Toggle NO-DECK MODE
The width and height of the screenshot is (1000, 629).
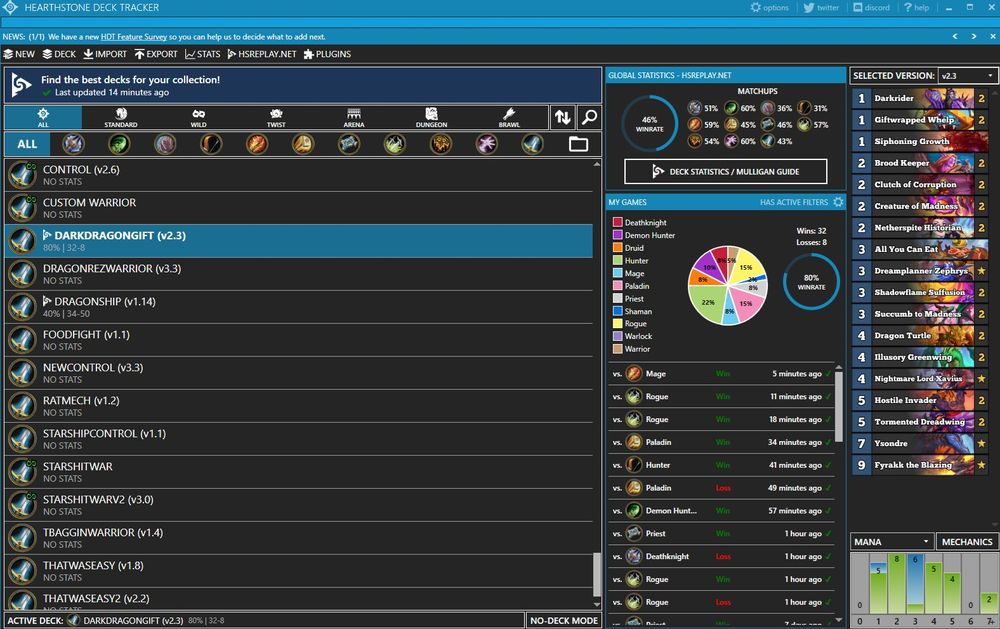coord(564,620)
